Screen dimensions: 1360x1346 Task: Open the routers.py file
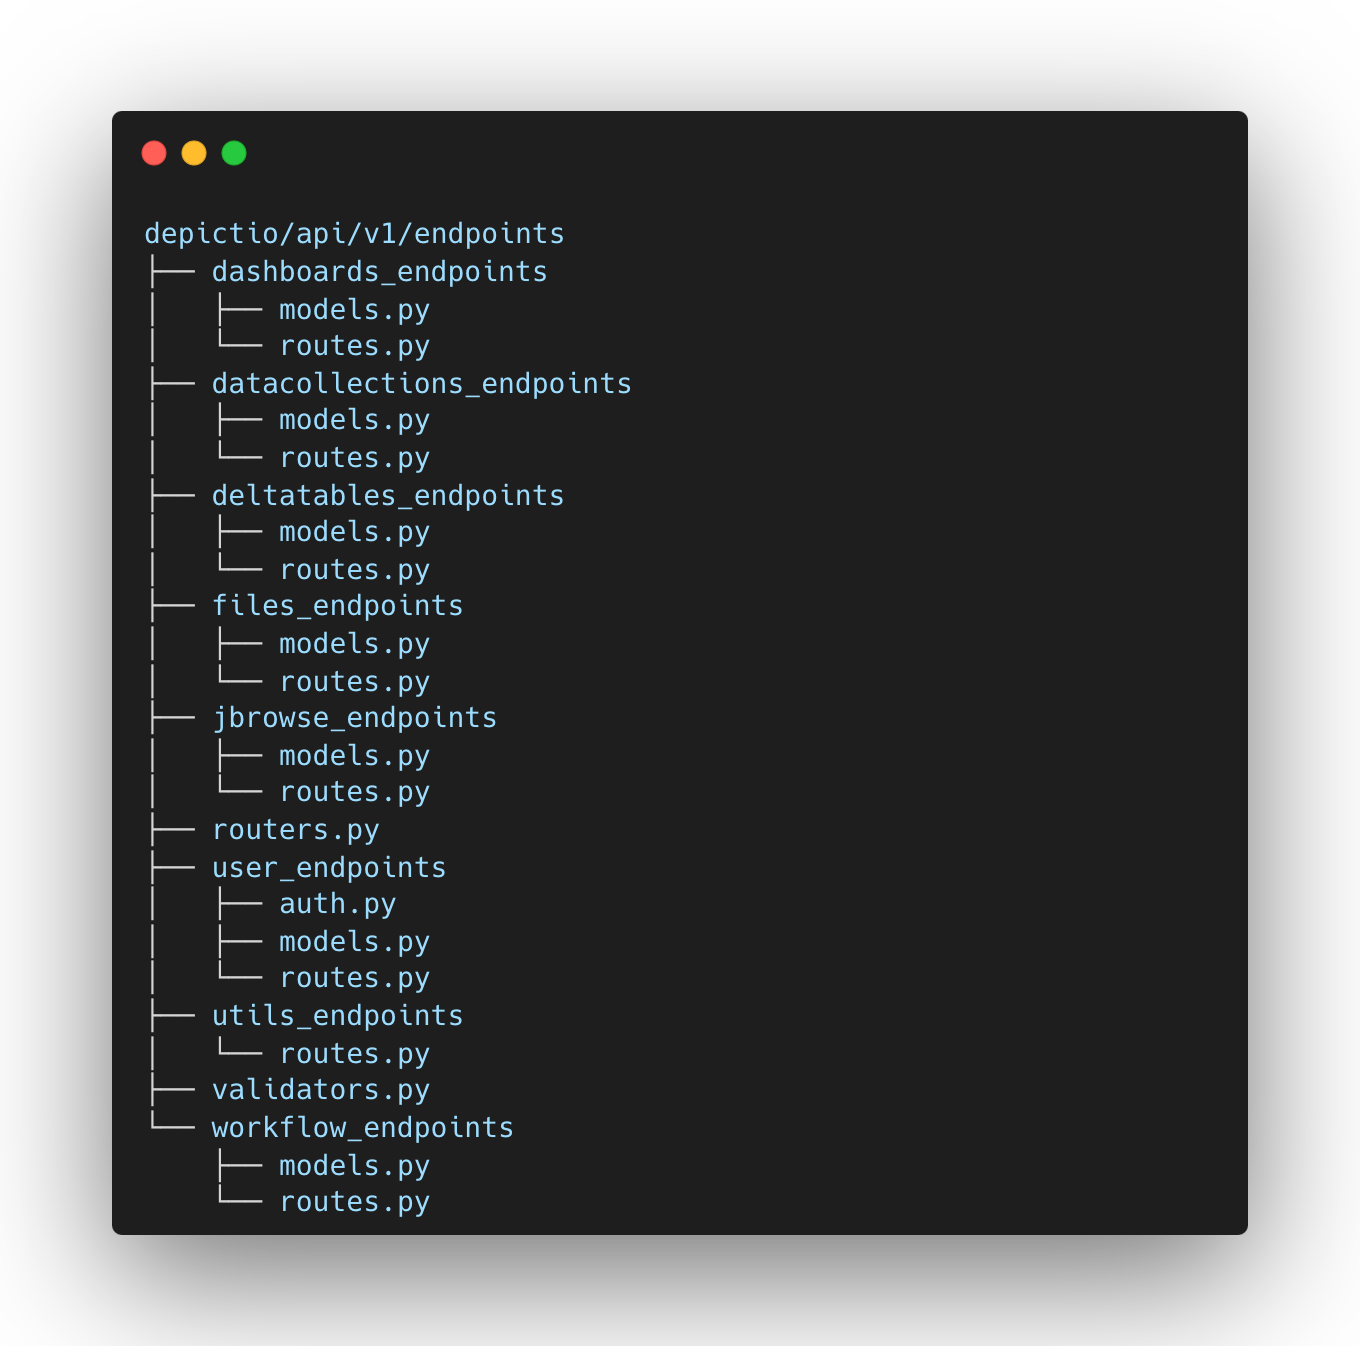295,830
